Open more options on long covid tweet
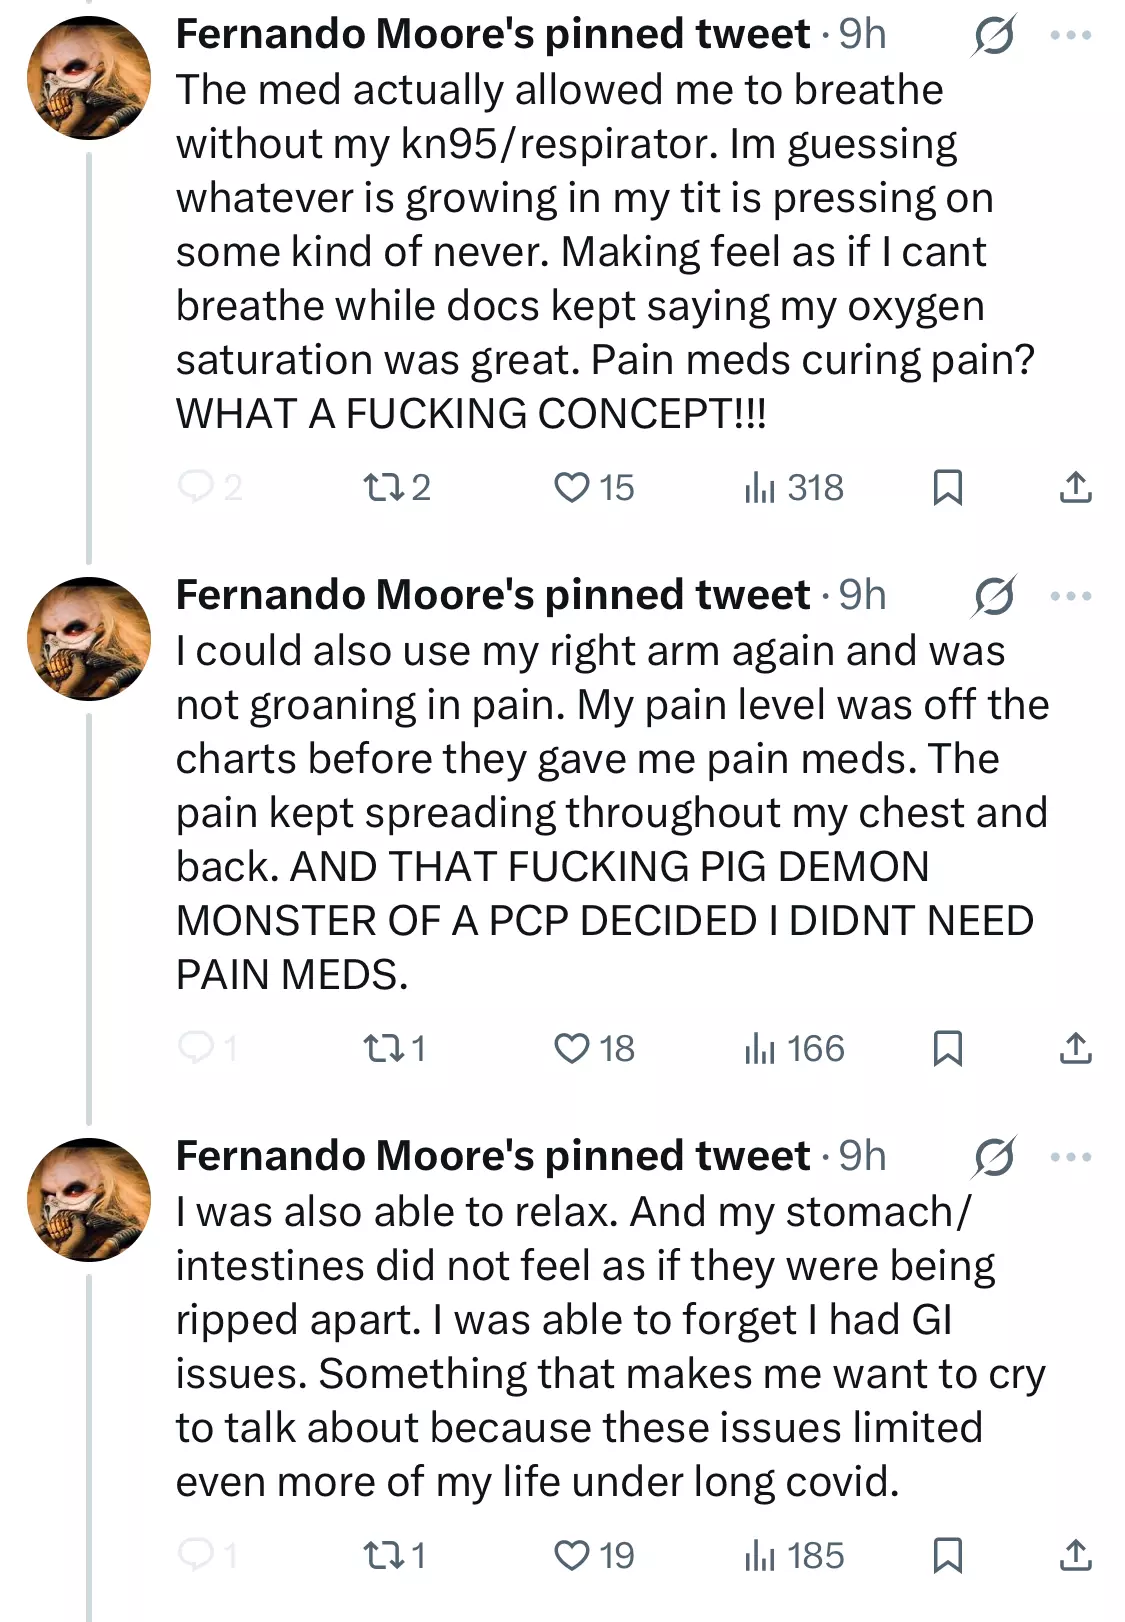The width and height of the screenshot is (1125, 1622). (1072, 1157)
